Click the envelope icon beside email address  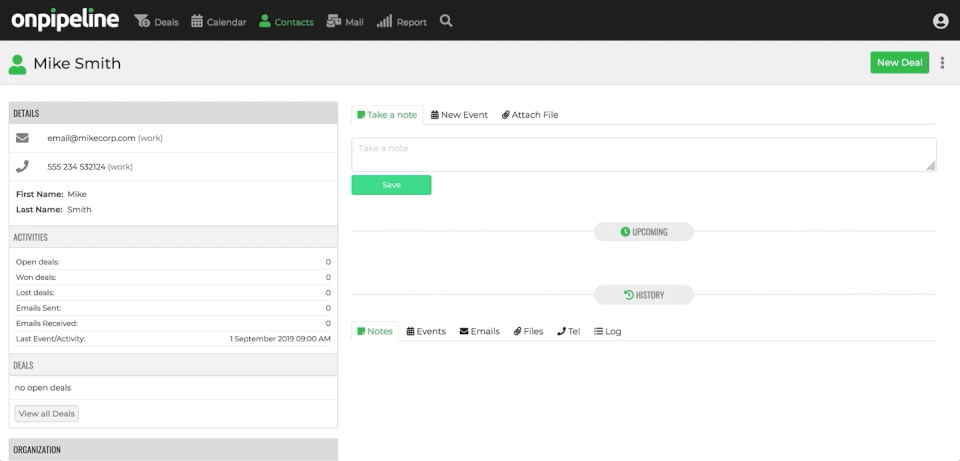pos(22,138)
